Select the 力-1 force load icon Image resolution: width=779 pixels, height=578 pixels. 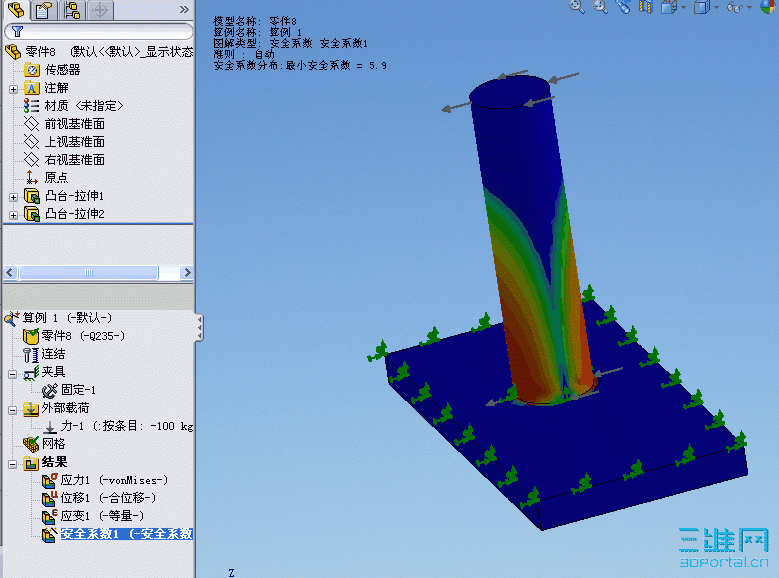tap(50, 427)
